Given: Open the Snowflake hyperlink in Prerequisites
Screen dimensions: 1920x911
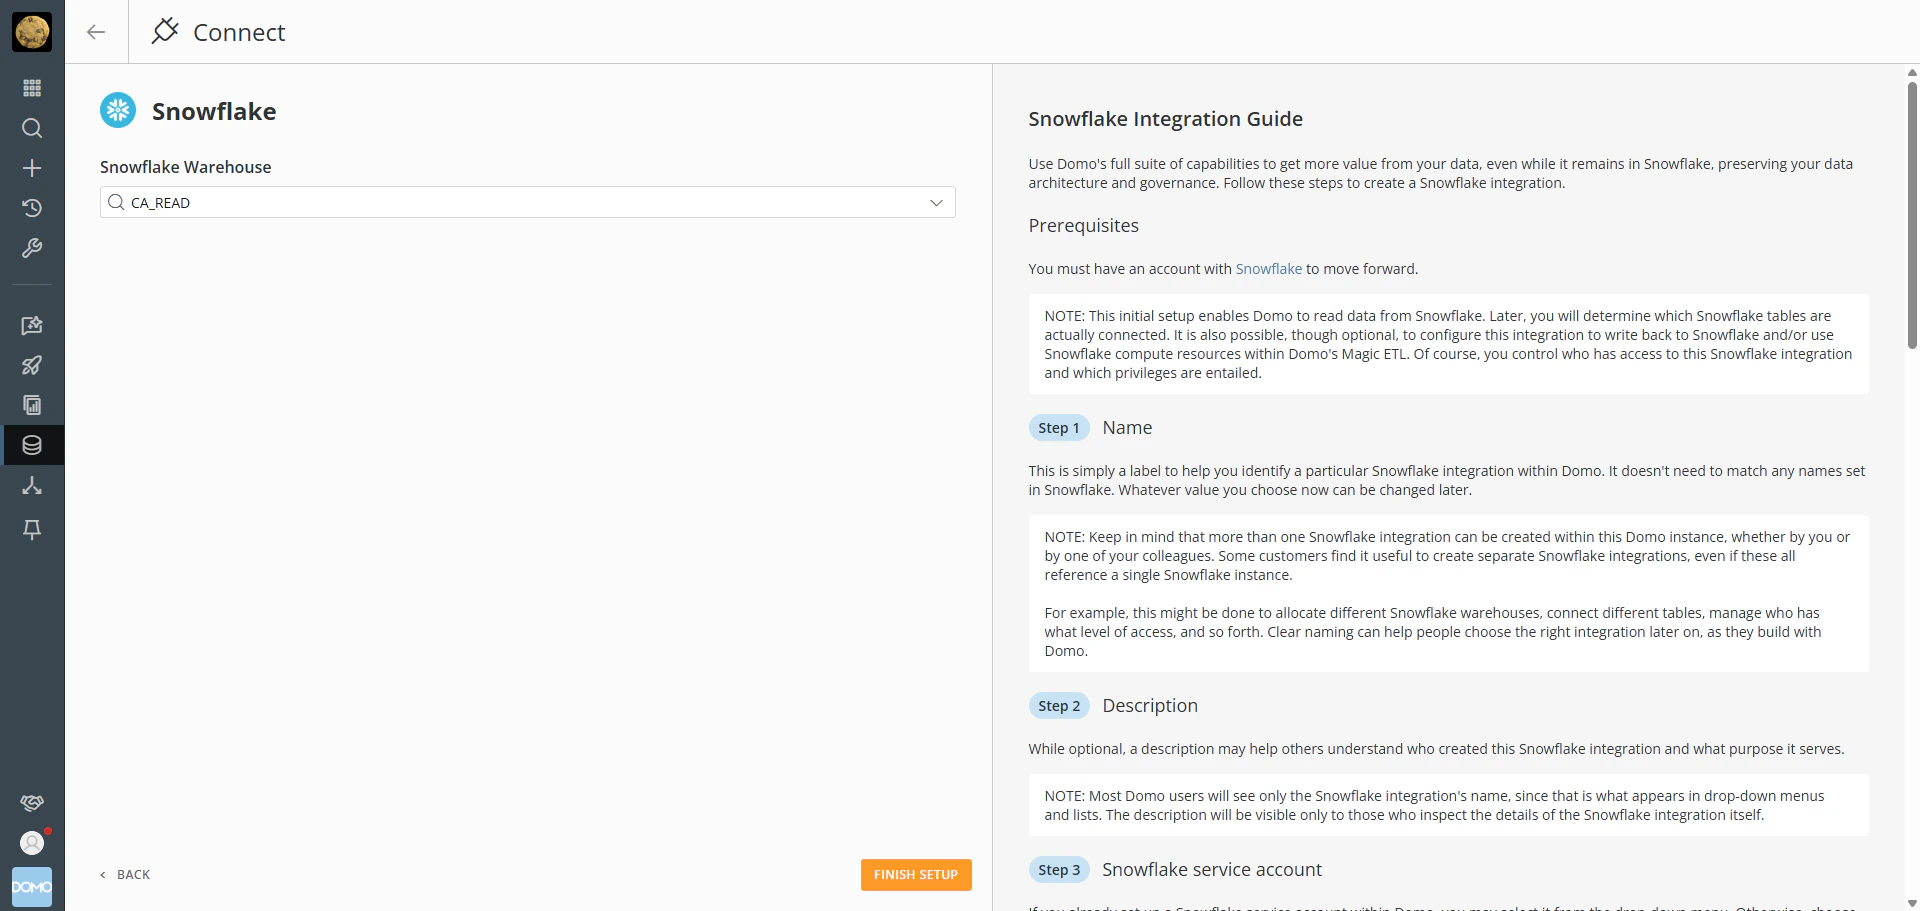Looking at the screenshot, I should point(1269,269).
